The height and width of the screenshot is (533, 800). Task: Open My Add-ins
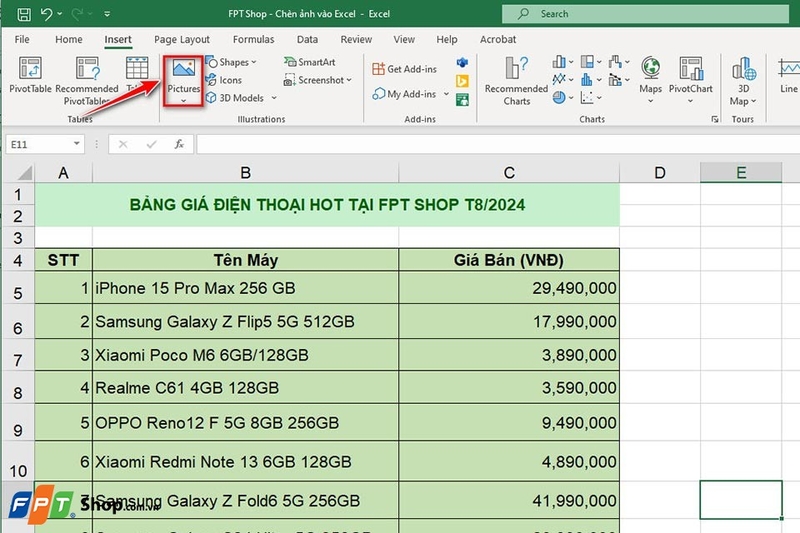tap(405, 94)
